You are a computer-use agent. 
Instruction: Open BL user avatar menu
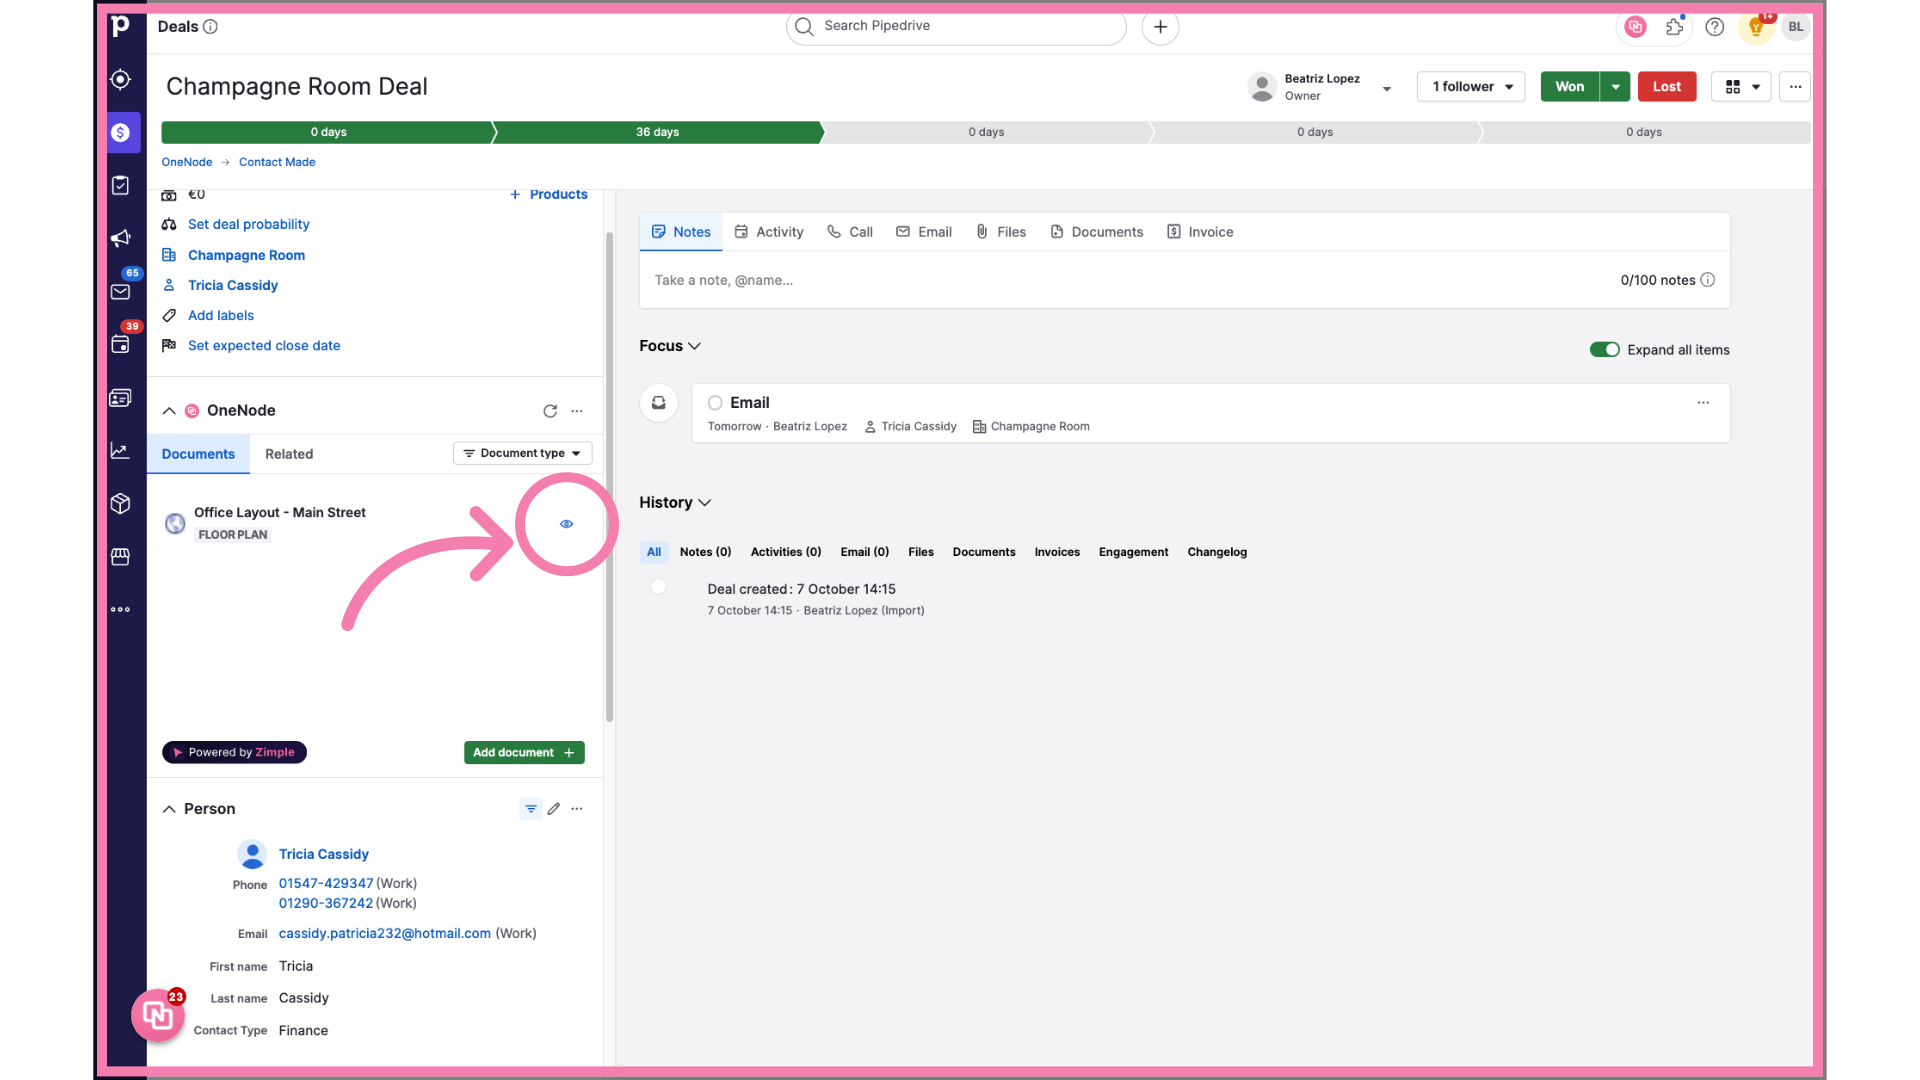tap(1796, 27)
